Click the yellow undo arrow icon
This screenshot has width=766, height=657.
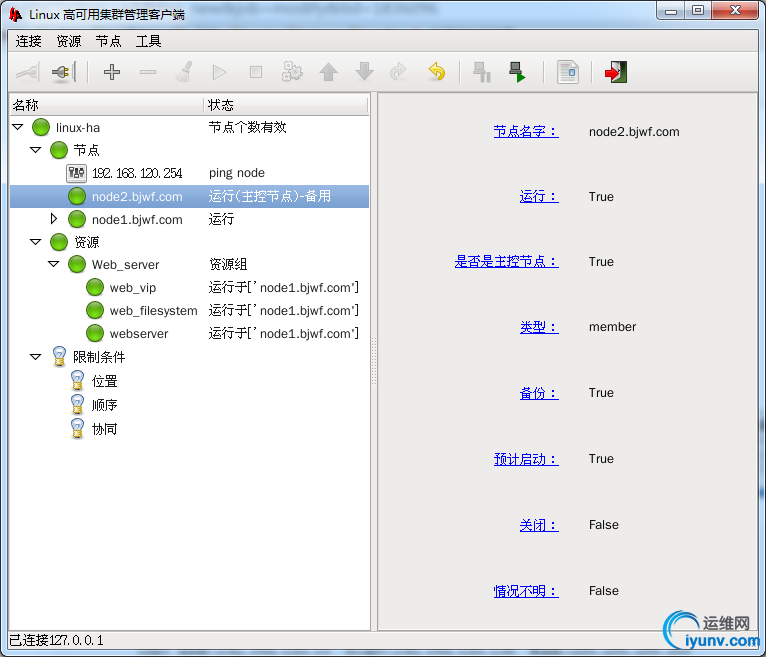coord(436,72)
